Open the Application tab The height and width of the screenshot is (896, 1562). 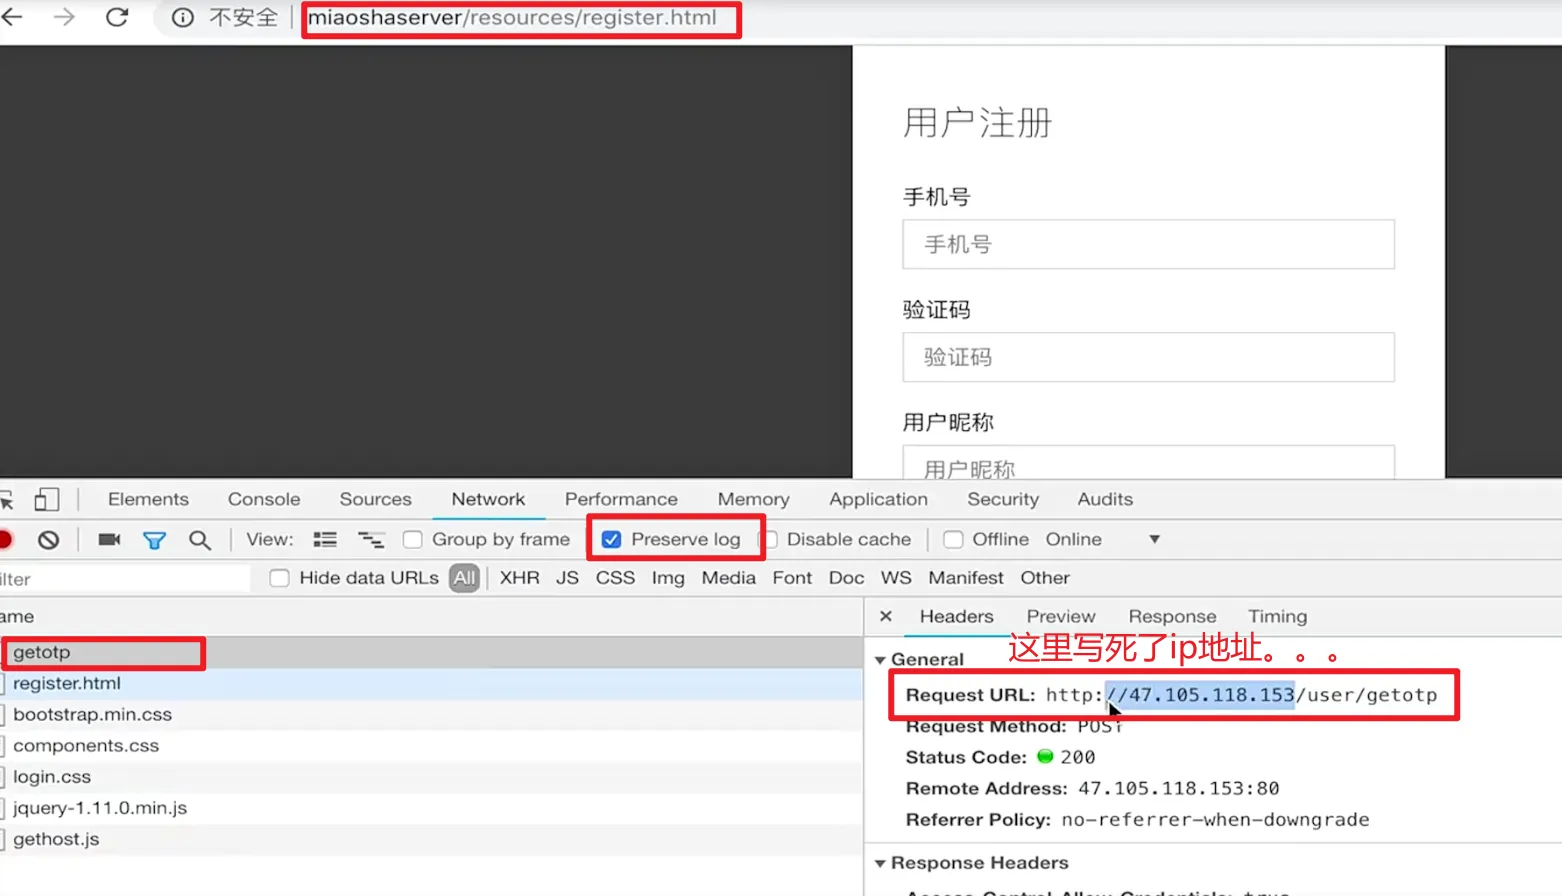point(878,499)
